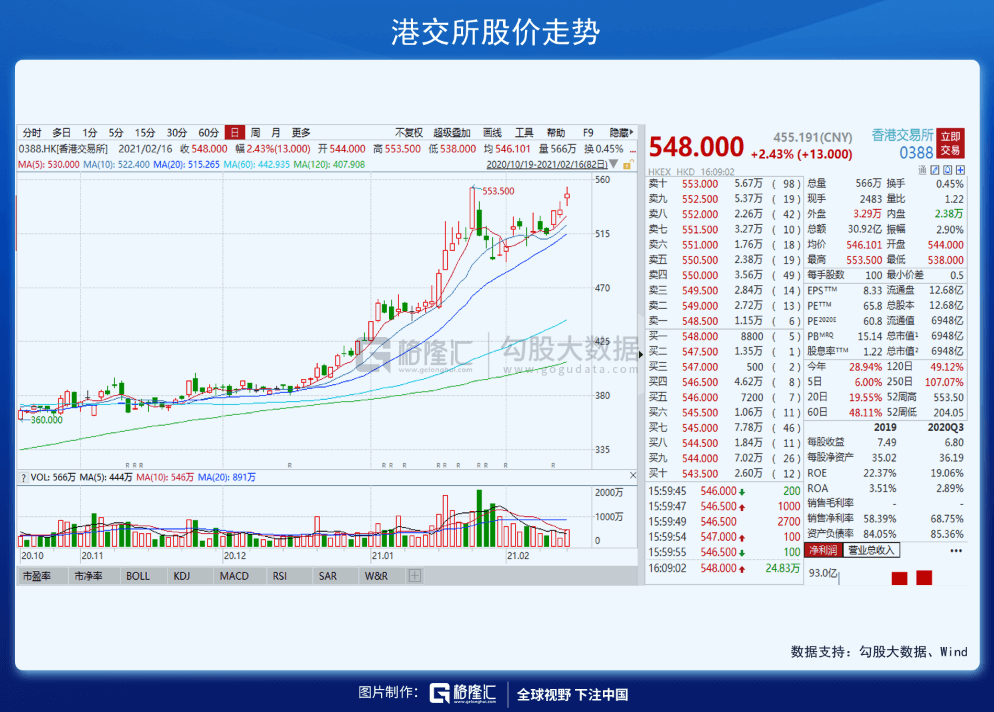Click the alert bell icon under 0388
Screen dimensions: 994x712
947,170
